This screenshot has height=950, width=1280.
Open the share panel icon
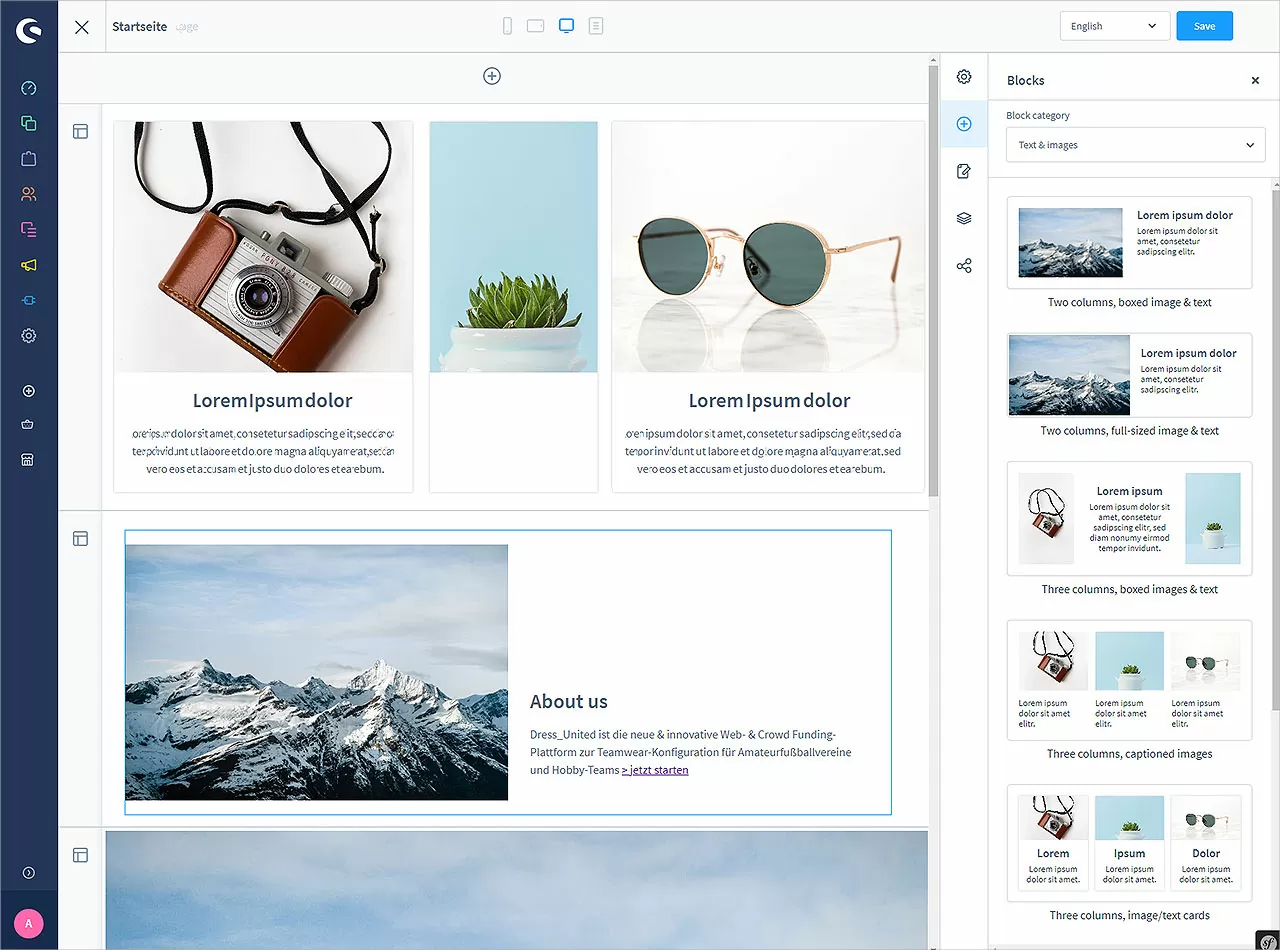point(963,265)
